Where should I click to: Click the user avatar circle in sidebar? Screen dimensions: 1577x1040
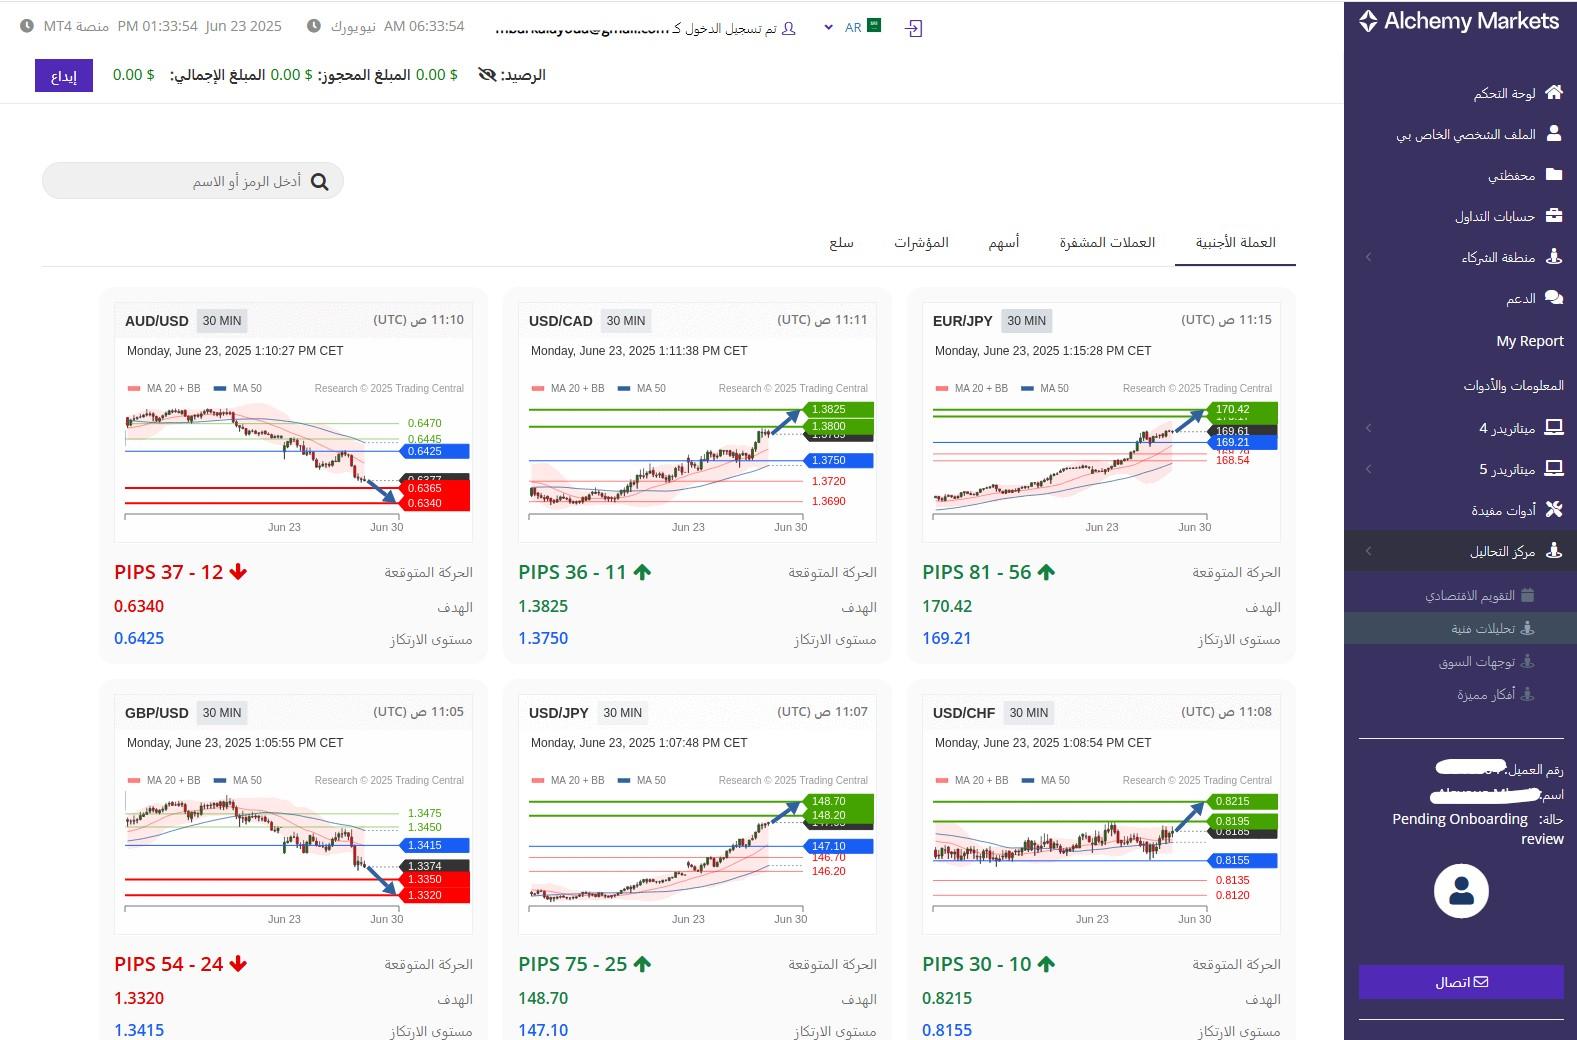[x=1461, y=891]
